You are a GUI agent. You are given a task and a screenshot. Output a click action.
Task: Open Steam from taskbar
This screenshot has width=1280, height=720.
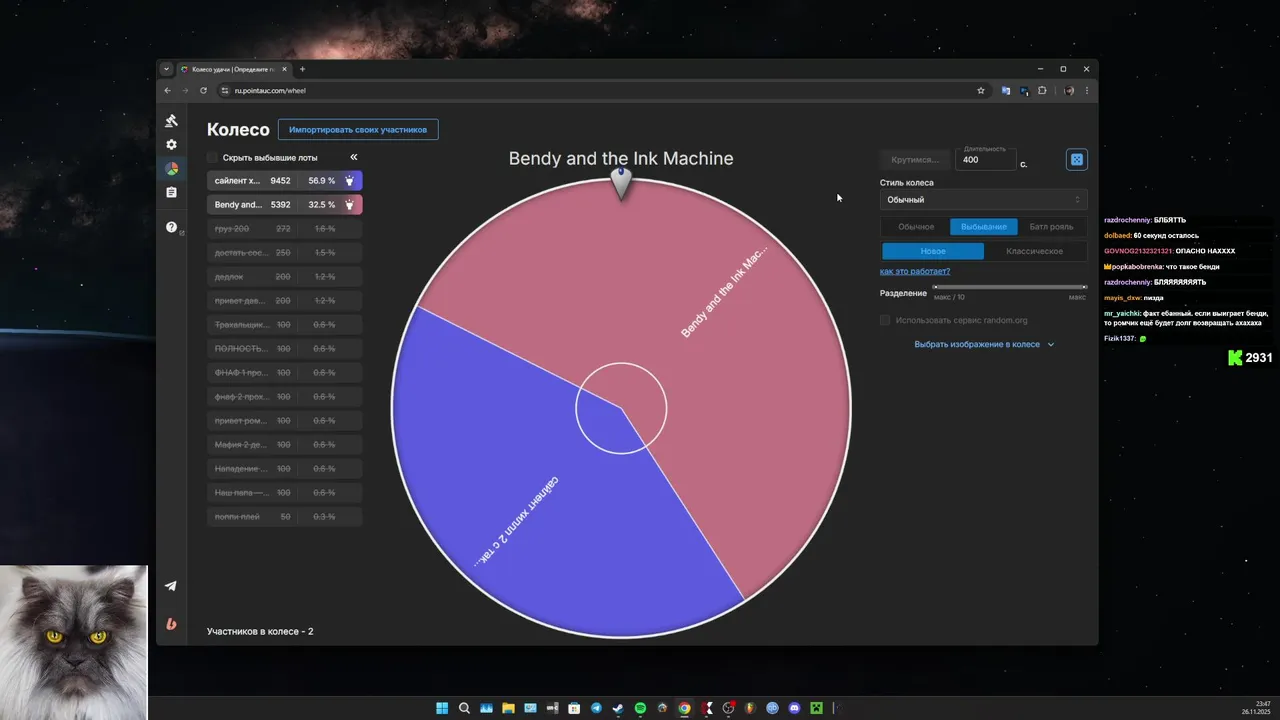(x=618, y=708)
